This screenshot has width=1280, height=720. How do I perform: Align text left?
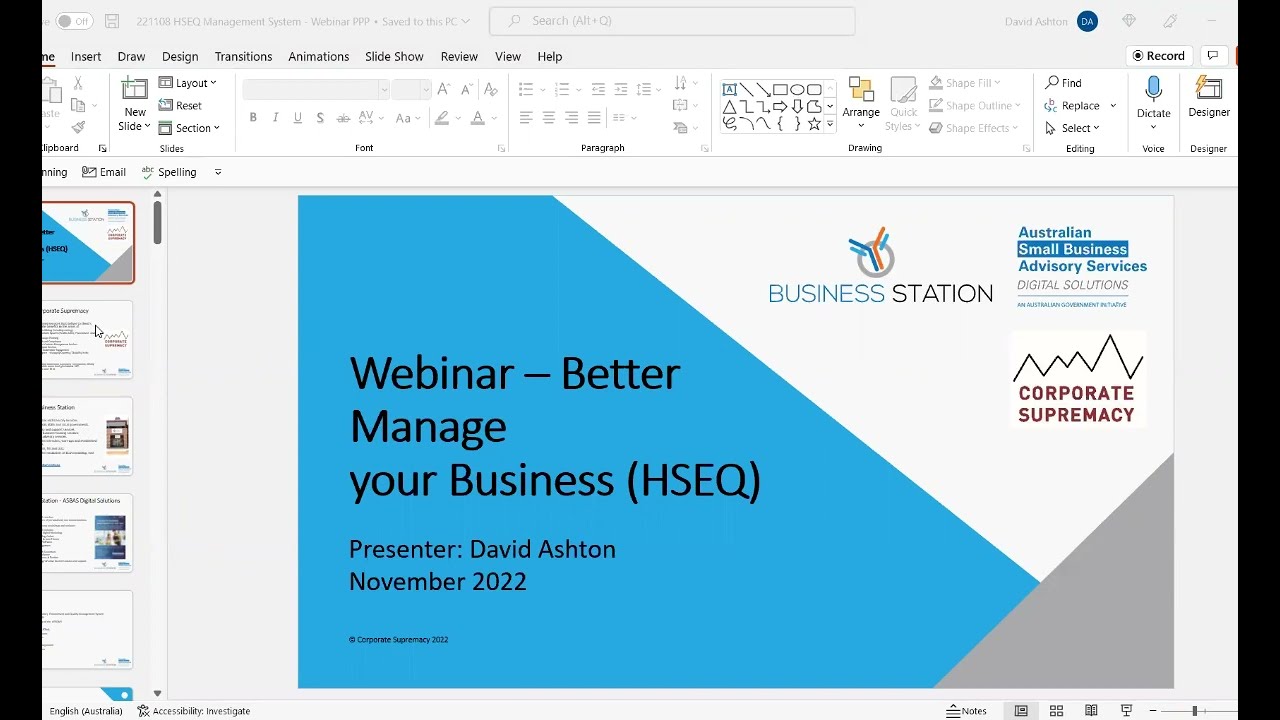[526, 118]
